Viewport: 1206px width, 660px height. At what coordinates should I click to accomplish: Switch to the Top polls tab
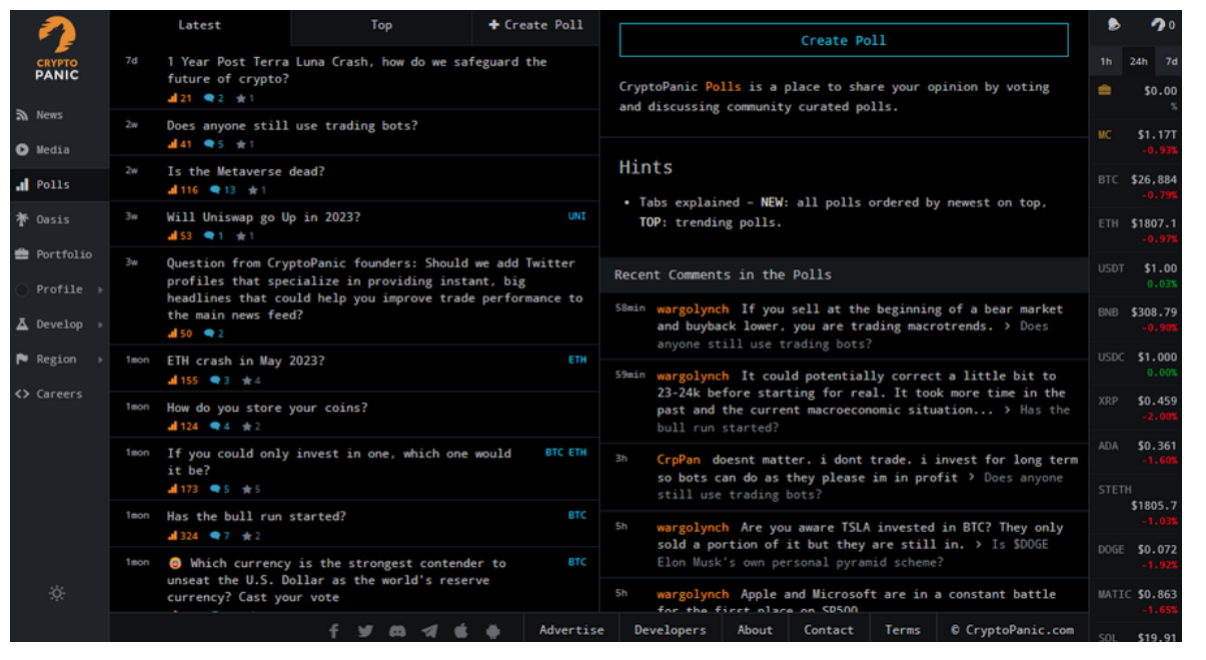382,25
